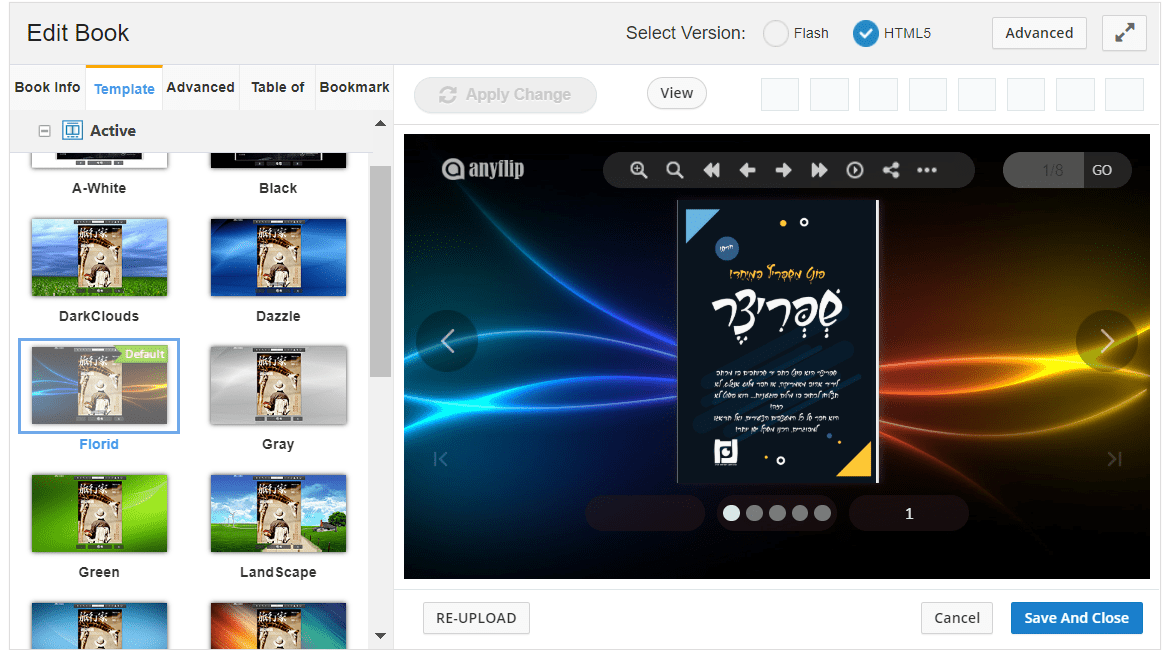Select the LandScape template thumbnail
Screen dimensions: 1163x650
(278, 513)
